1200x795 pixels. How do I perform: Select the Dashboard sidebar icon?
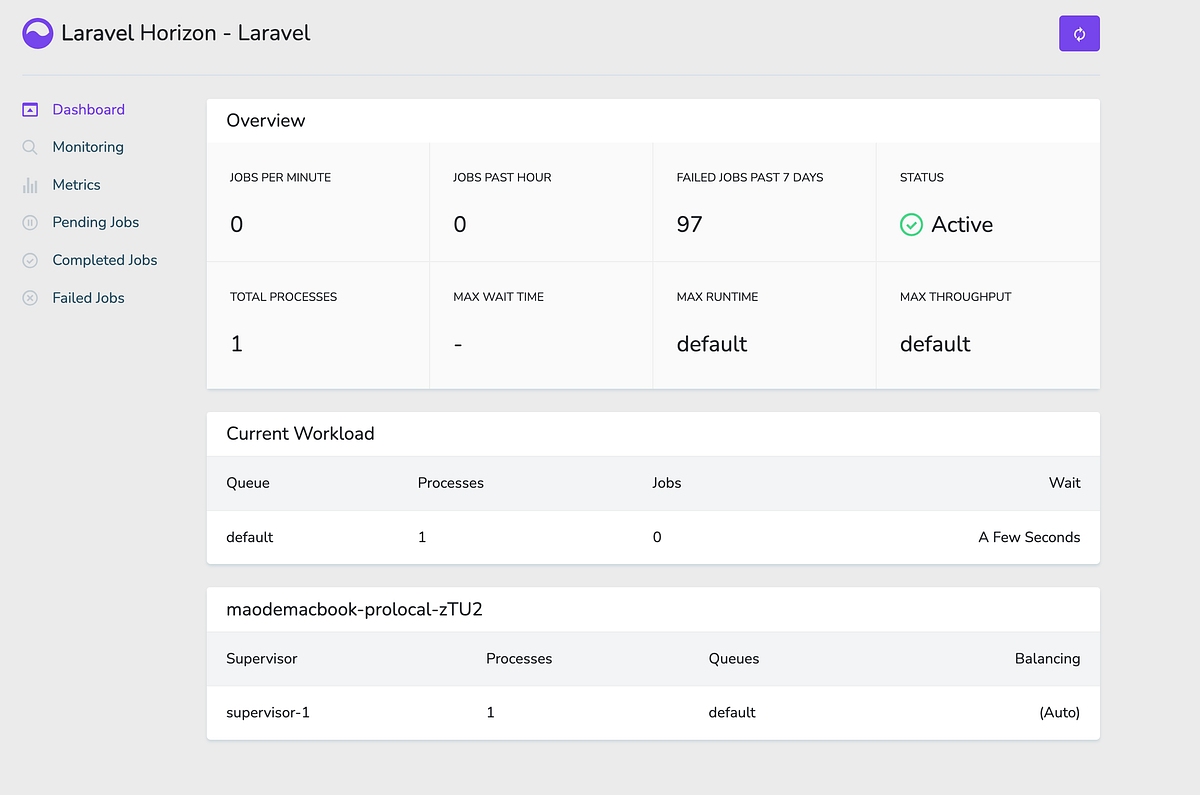click(31, 109)
